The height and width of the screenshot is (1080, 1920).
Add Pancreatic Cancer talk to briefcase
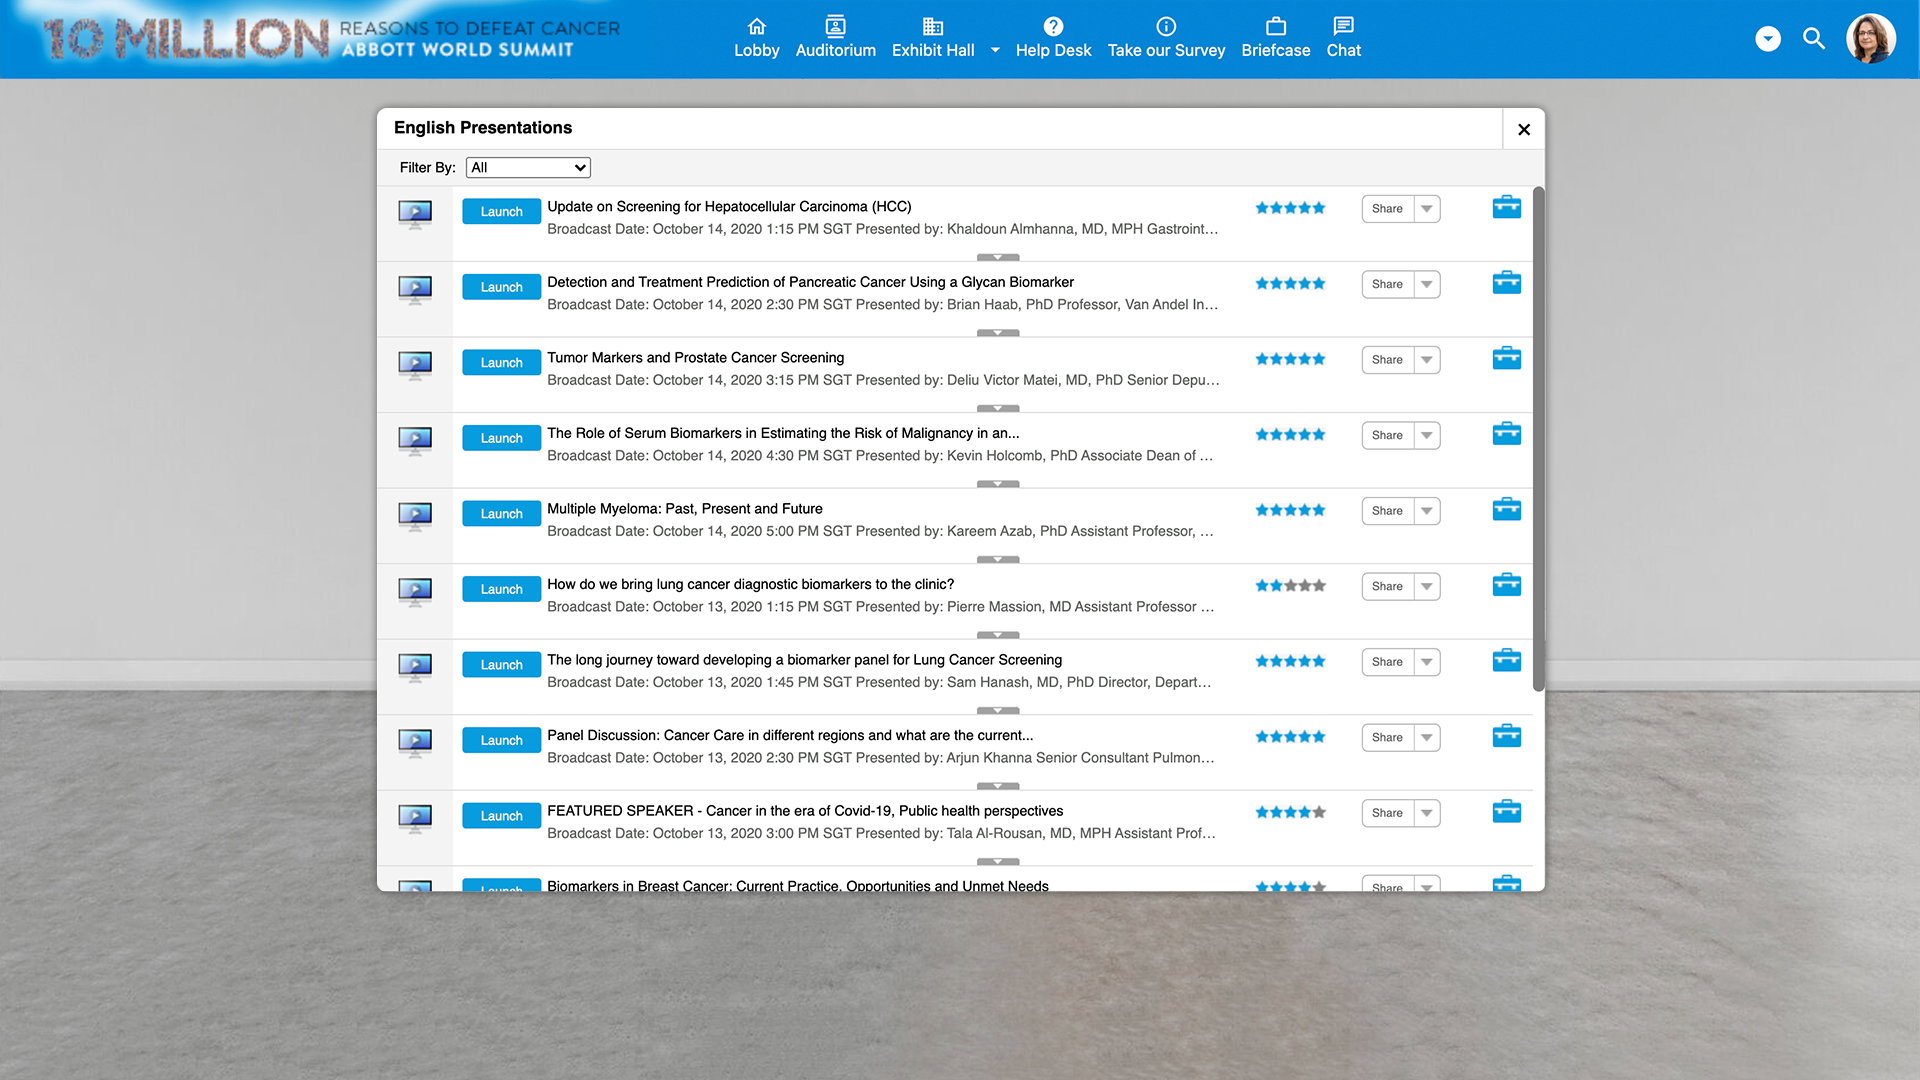[1506, 283]
